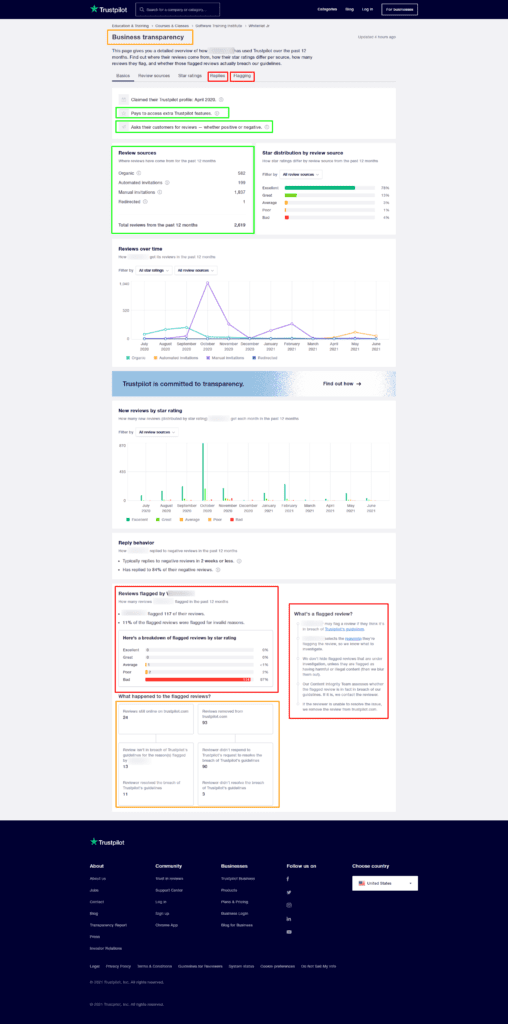508x1024 pixels.
Task: Open Software Training Institute breadcrumb link
Action: click(217, 25)
